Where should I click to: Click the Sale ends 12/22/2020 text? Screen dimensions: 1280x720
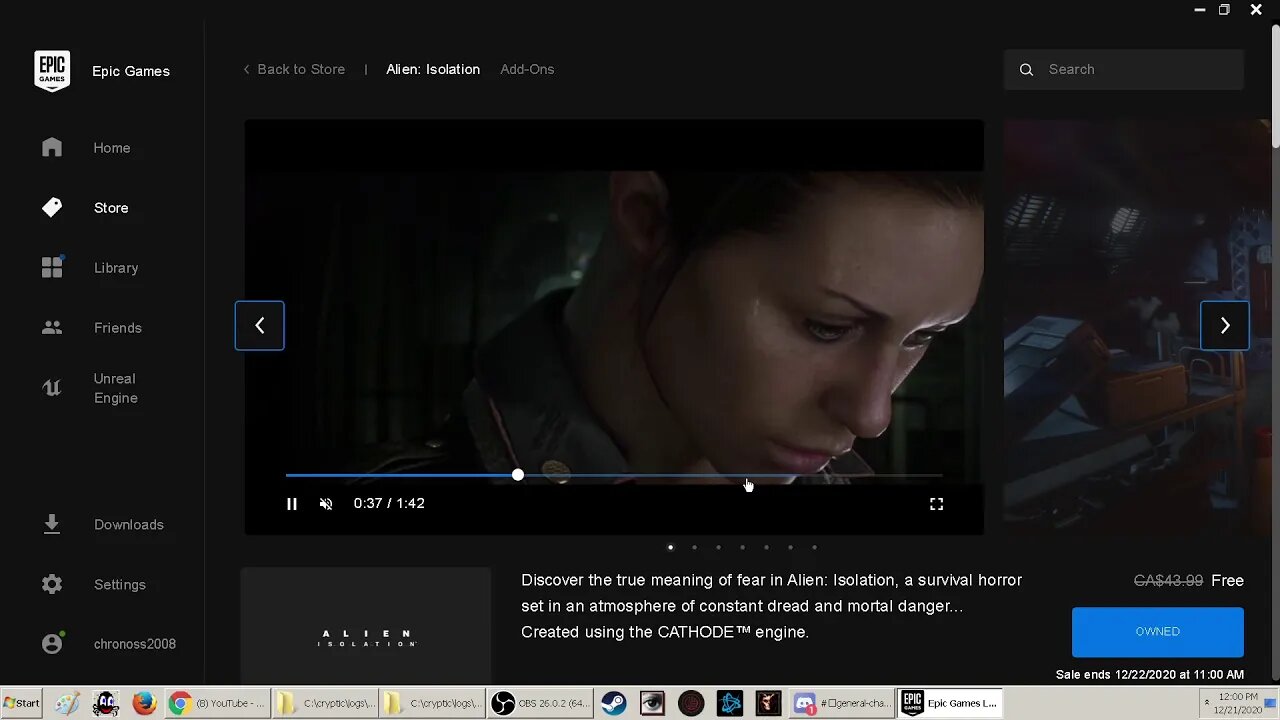(1150, 675)
